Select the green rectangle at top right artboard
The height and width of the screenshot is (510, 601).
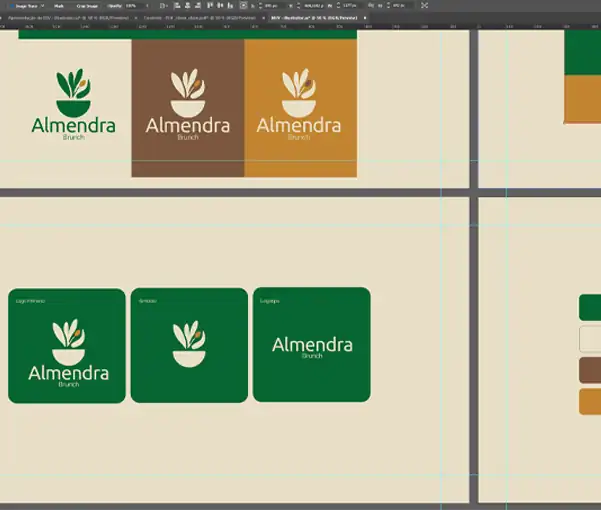583,52
